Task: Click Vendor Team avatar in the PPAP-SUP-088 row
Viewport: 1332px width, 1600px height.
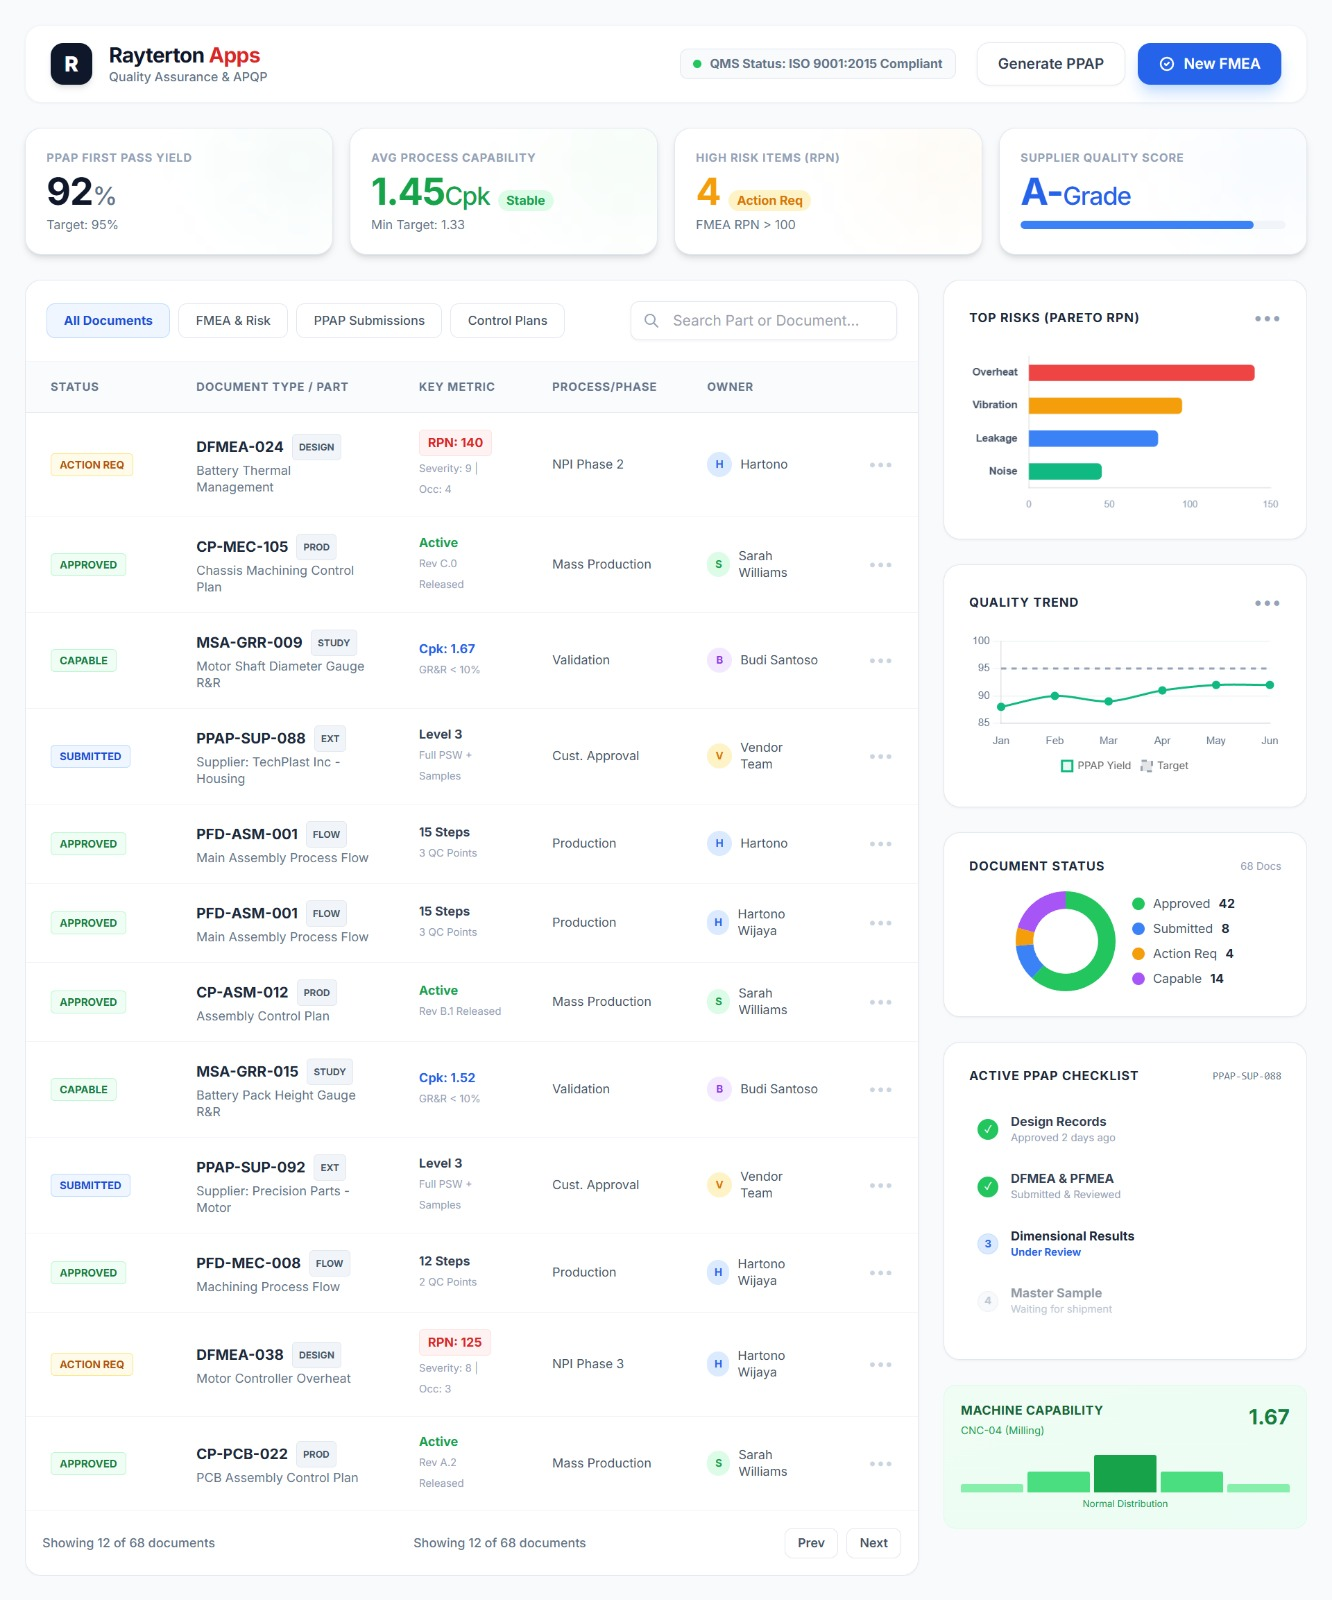Action: coord(718,756)
